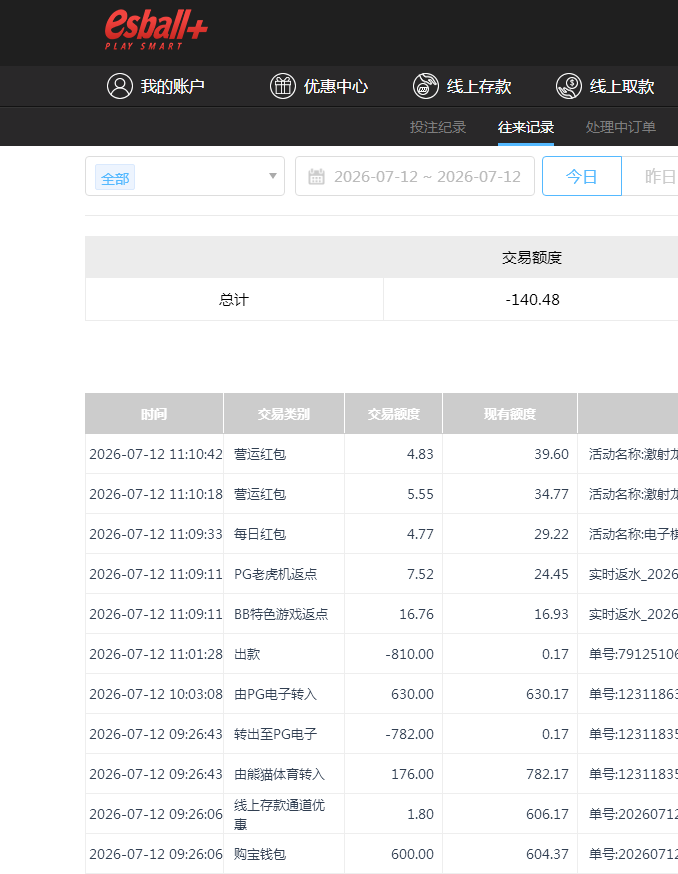Click the calendar icon in date field

point(317,177)
